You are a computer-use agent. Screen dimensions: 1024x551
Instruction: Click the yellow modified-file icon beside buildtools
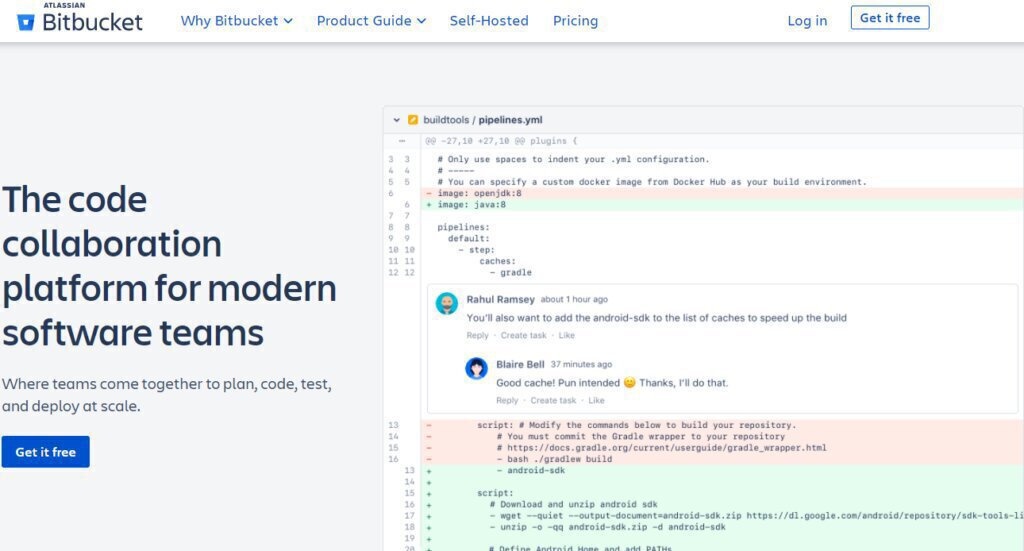(413, 120)
